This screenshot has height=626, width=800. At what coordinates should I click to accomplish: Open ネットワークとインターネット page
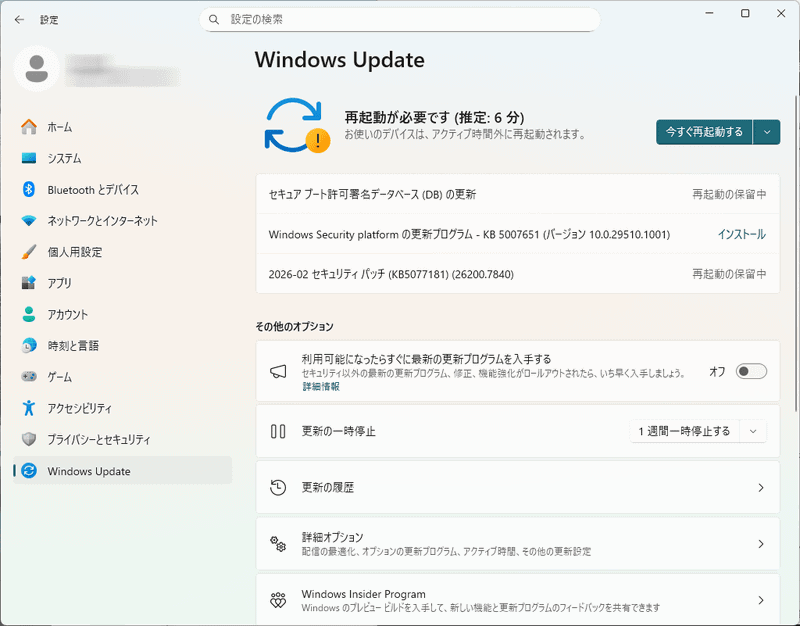tap(122, 220)
